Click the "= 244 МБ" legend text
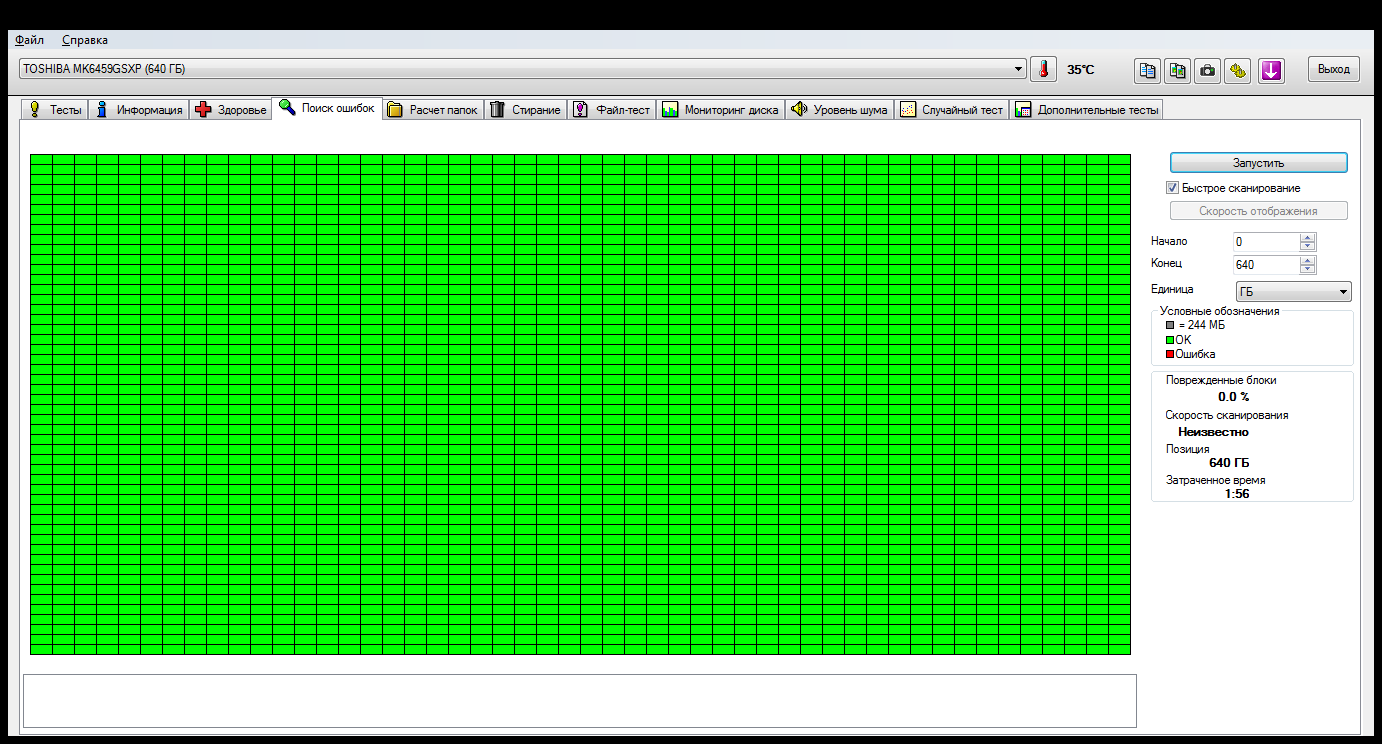 pyautogui.click(x=1201, y=325)
